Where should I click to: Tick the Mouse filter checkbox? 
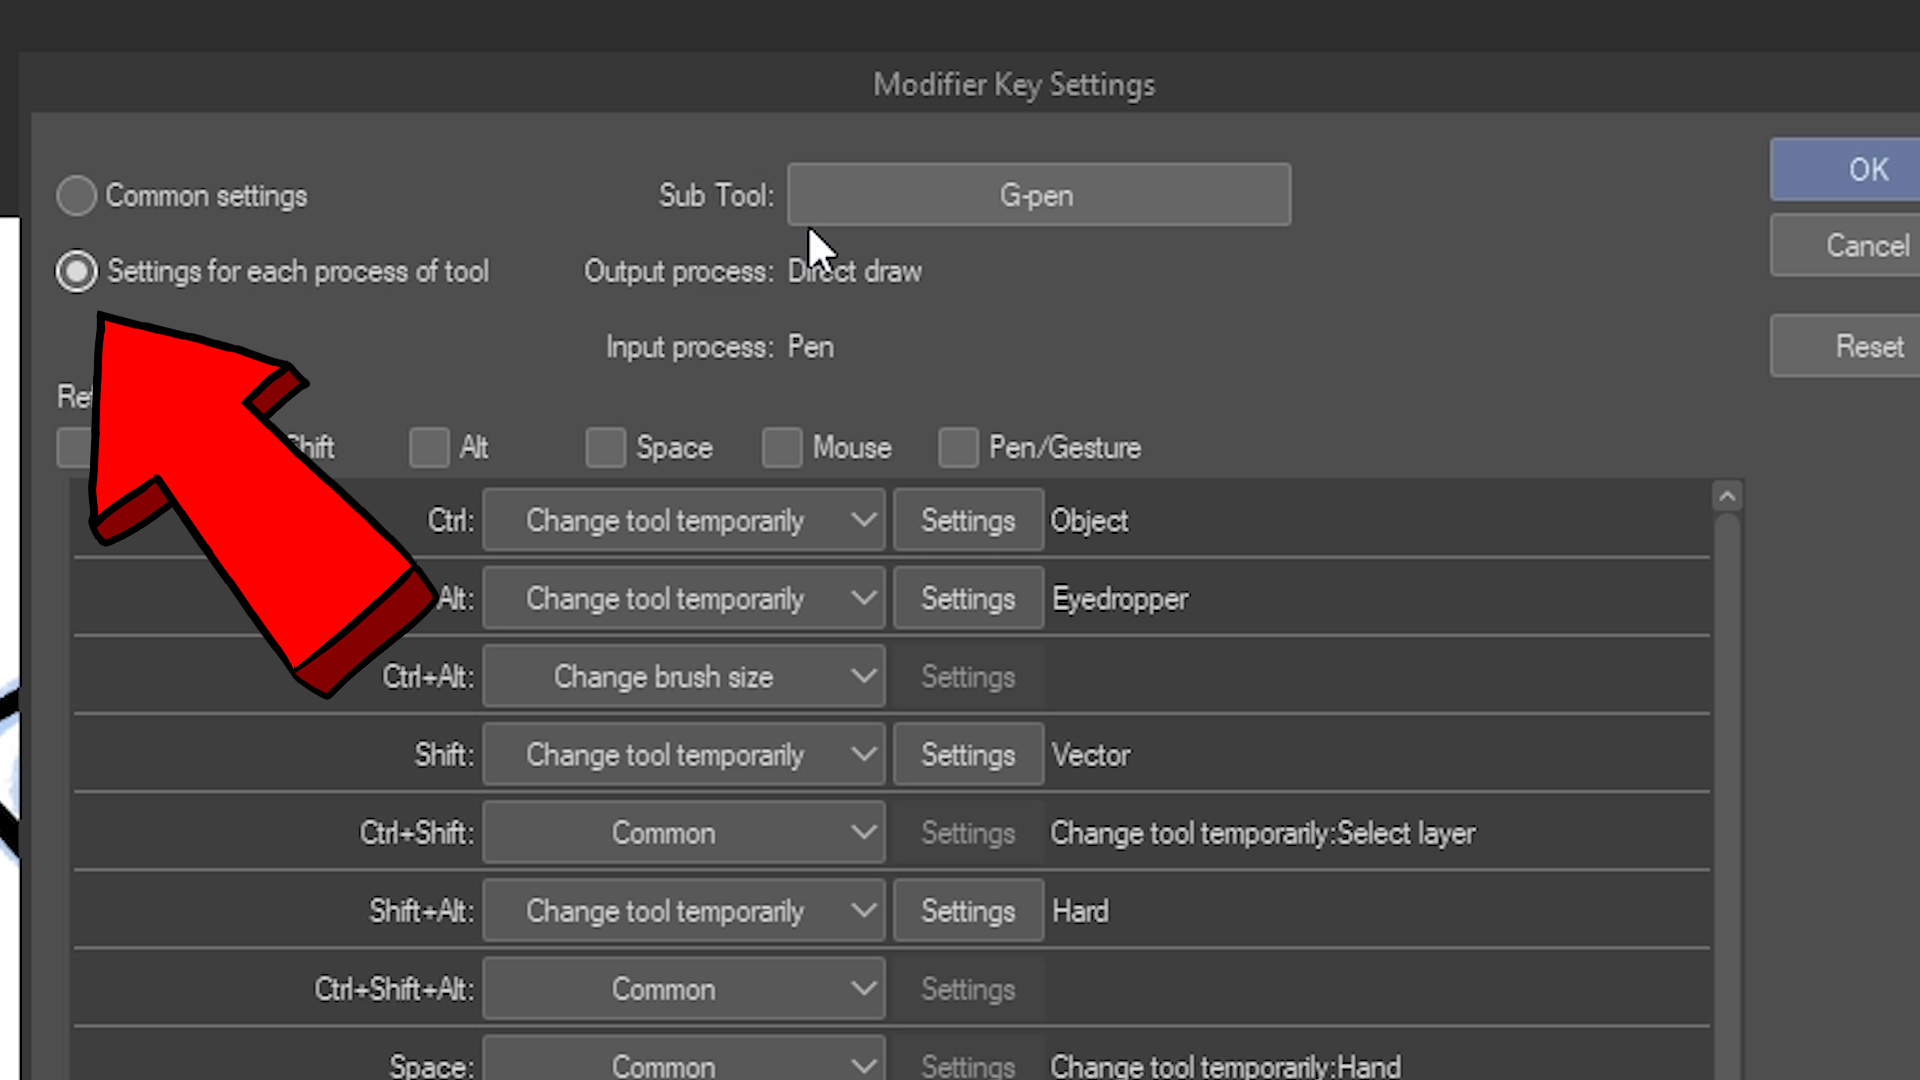coord(782,447)
